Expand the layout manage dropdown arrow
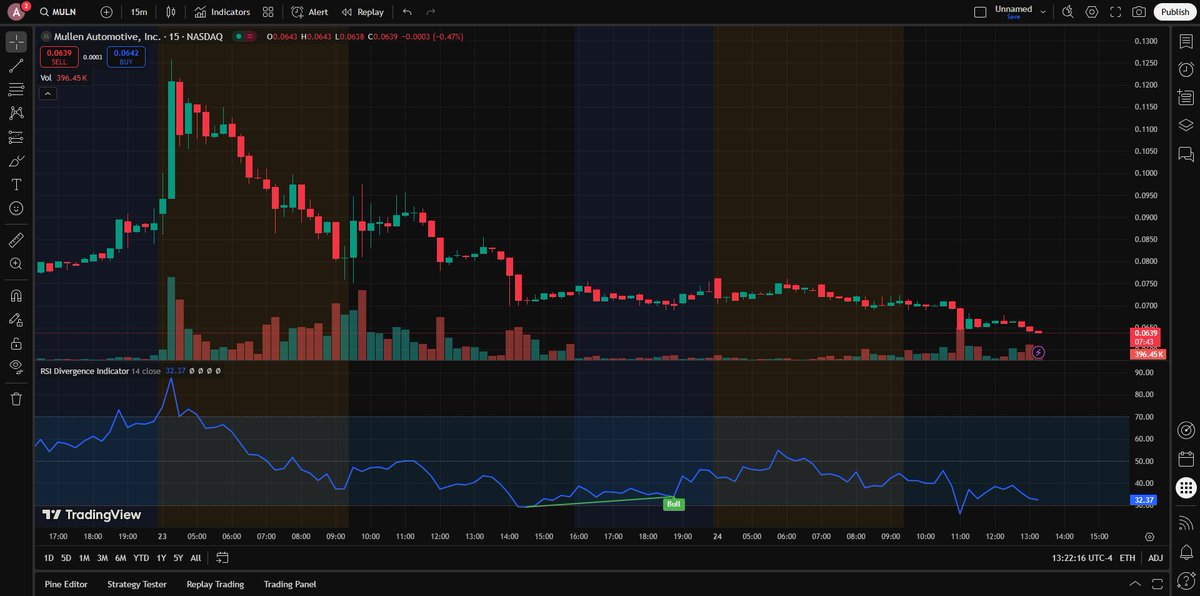Screen dimensions: 1200x596 1043,12
